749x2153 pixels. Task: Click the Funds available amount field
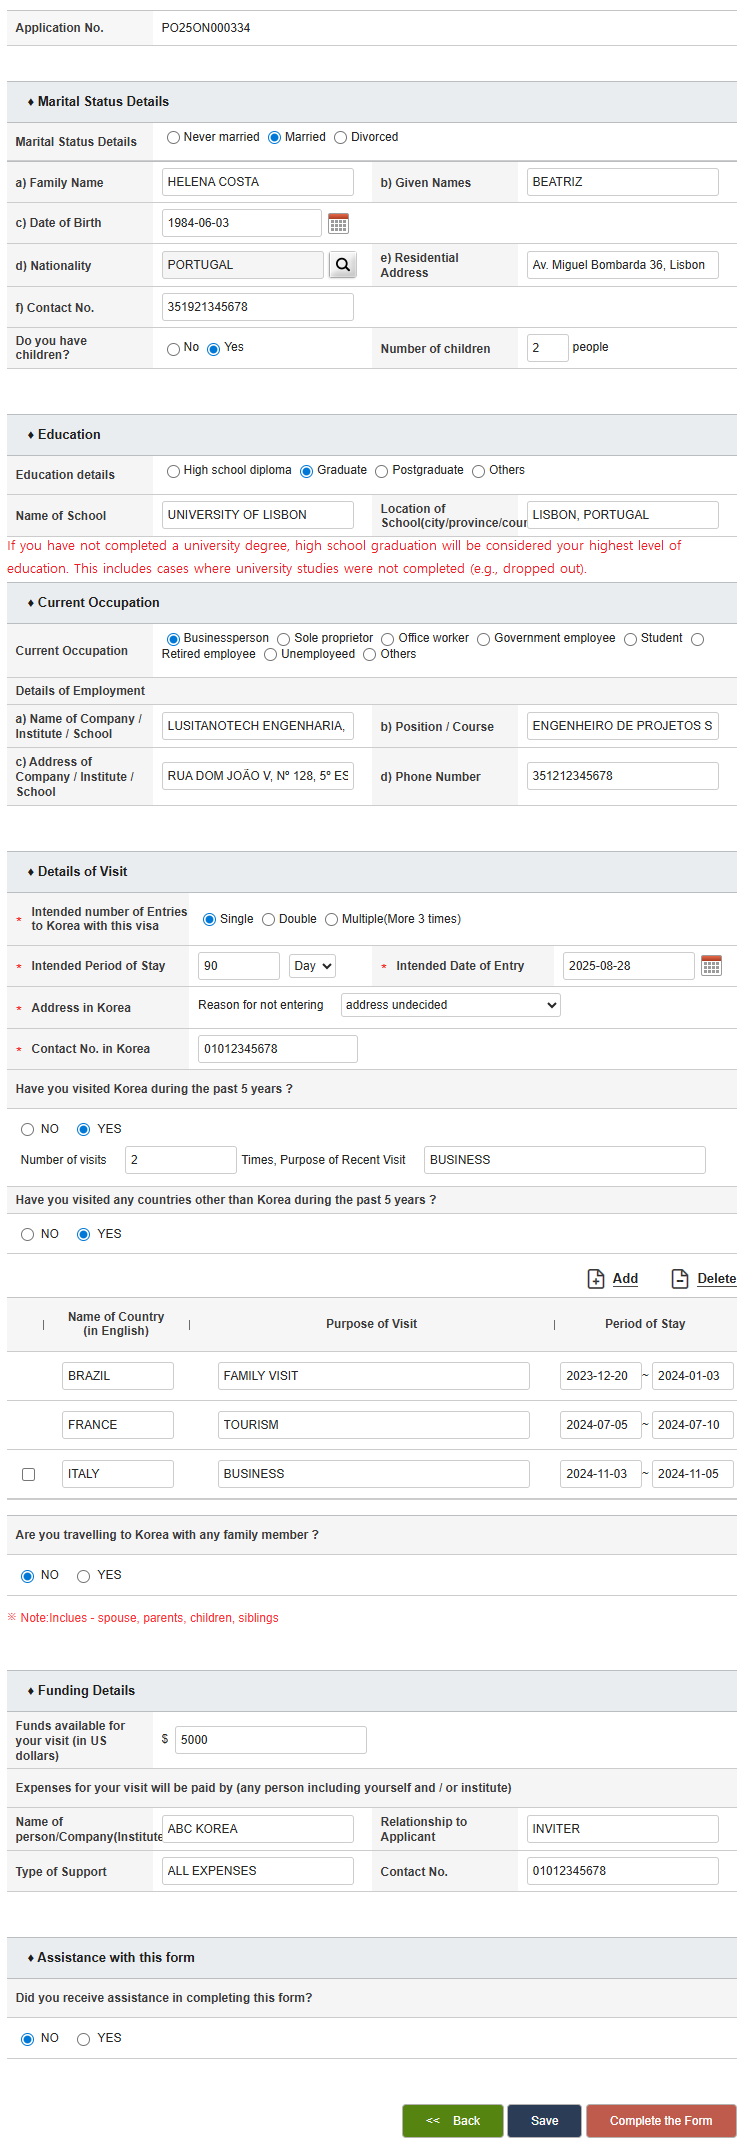[x=270, y=1740]
